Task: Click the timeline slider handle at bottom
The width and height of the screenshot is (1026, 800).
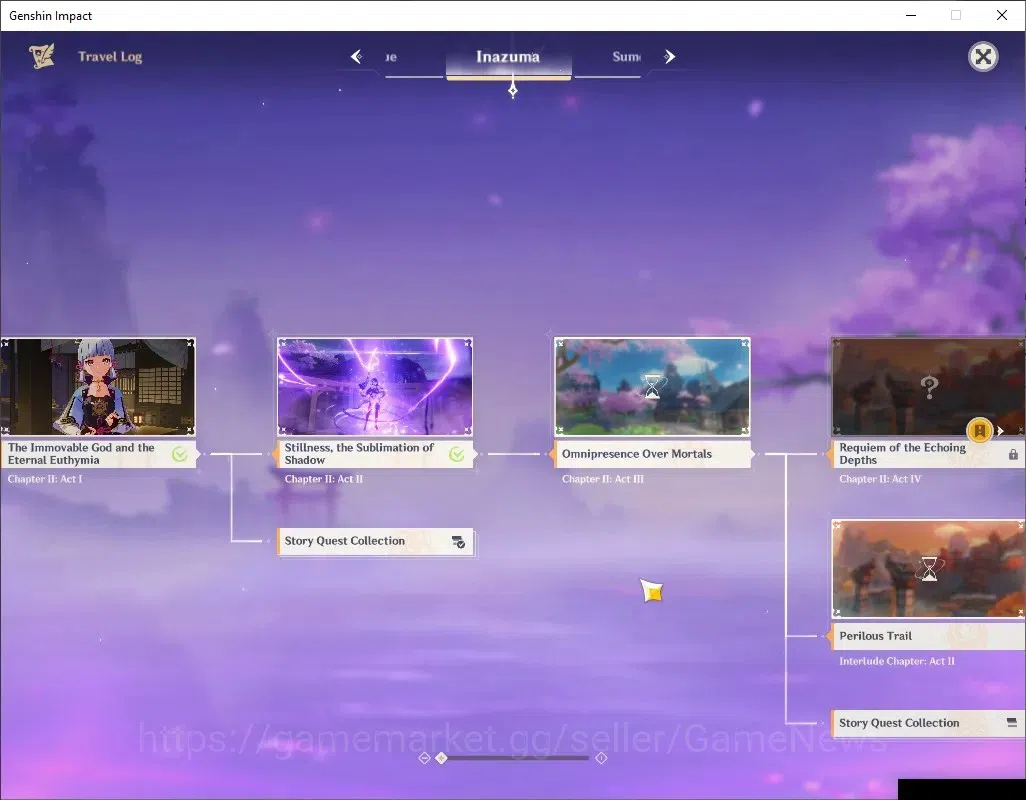Action: point(441,758)
